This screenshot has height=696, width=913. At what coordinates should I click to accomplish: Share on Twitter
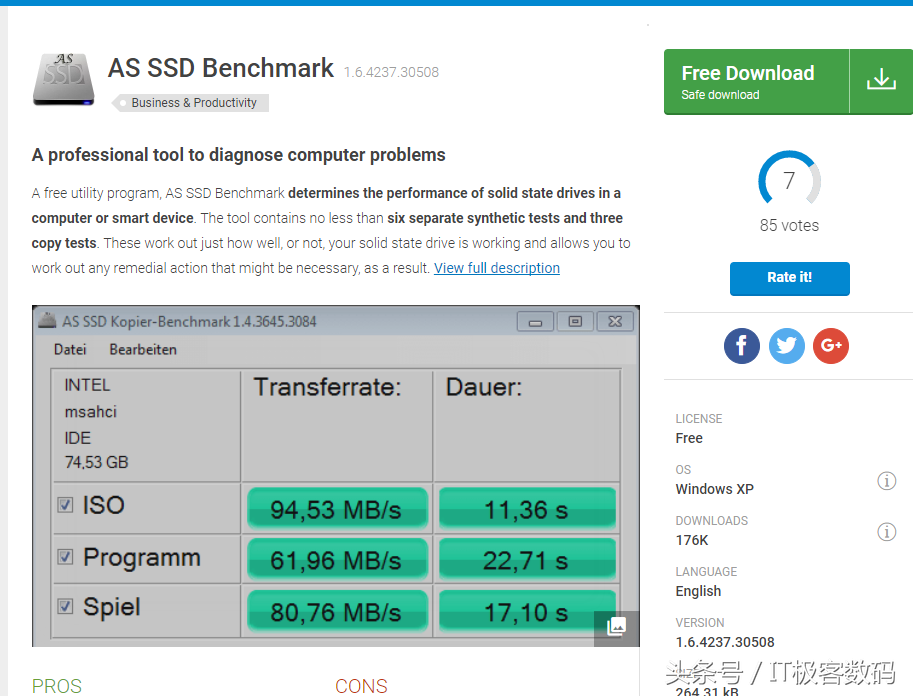click(x=787, y=346)
